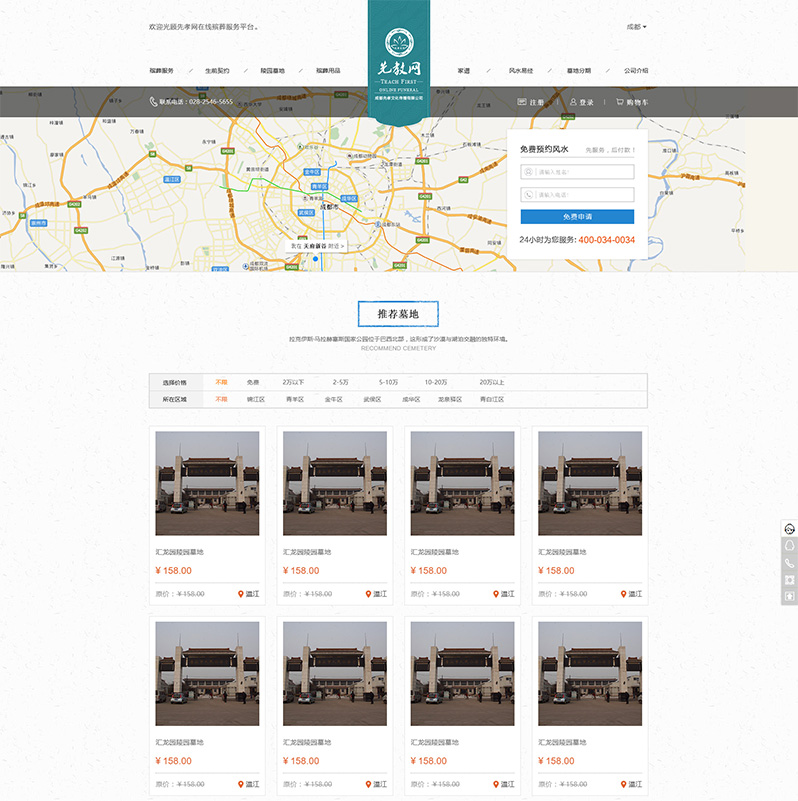798x801 pixels.
Task: Expand the 我在天府新谷附近 map location label
Action: [317, 245]
